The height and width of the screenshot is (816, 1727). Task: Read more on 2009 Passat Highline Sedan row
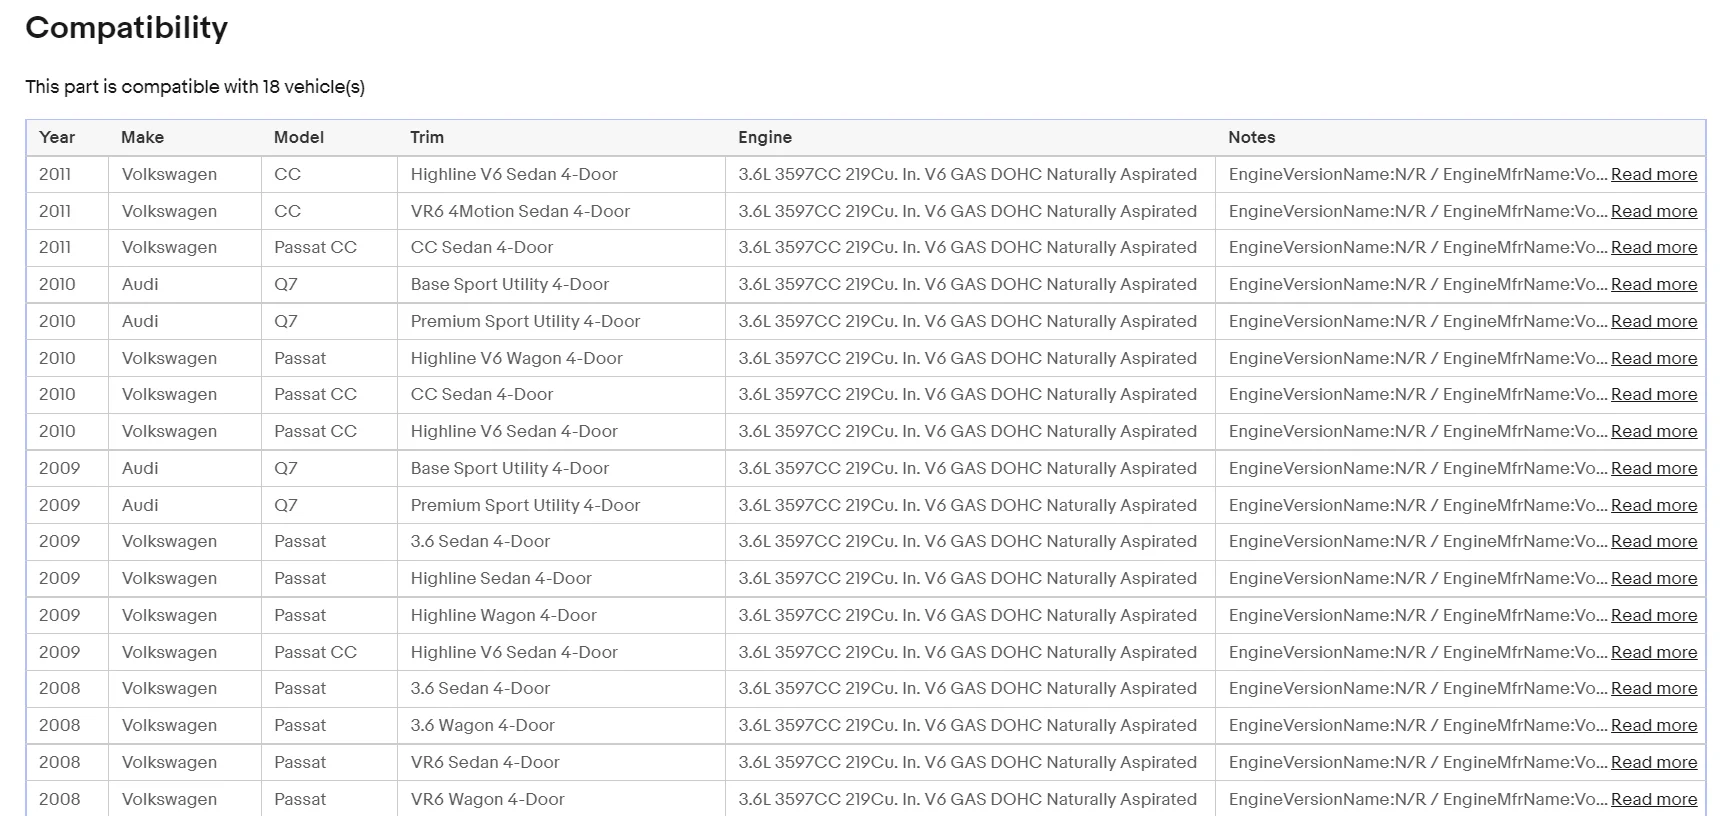[x=1654, y=578]
